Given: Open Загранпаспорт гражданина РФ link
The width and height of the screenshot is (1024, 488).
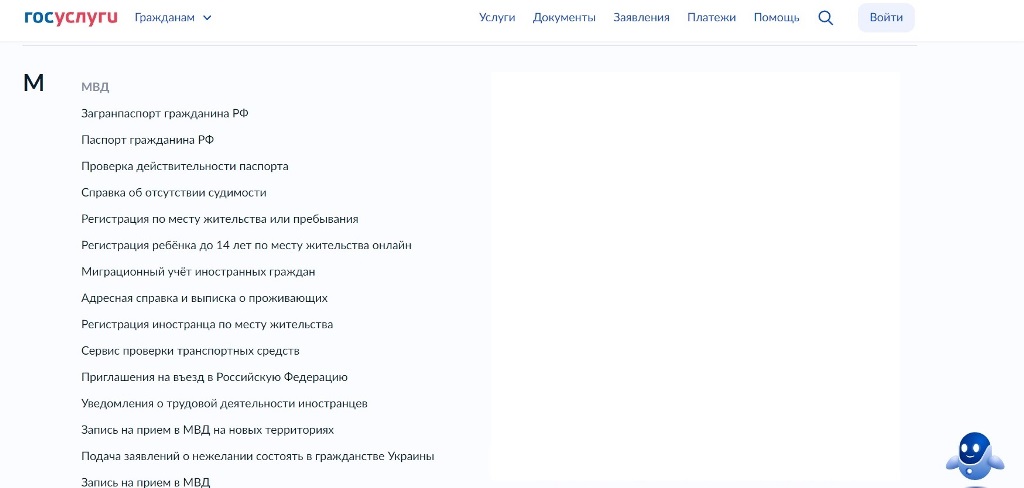Looking at the screenshot, I should [165, 114].
